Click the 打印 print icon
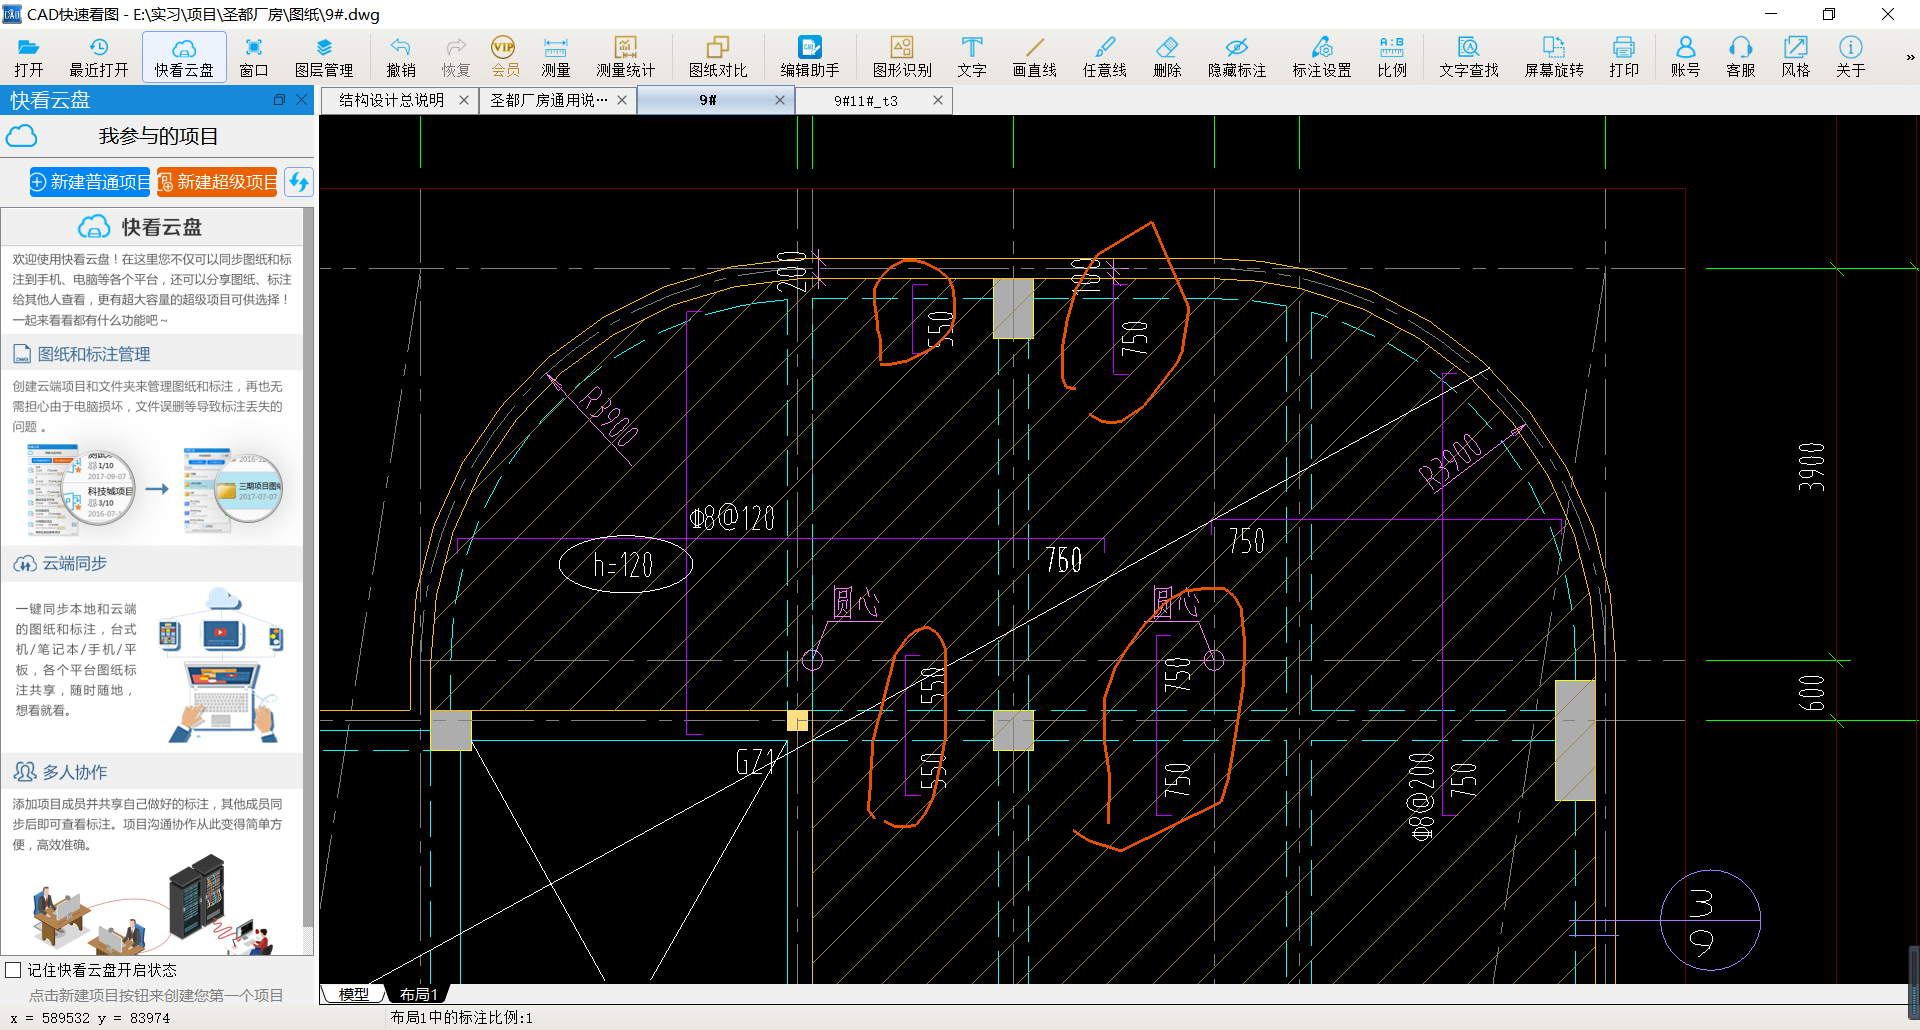This screenshot has width=1920, height=1030. click(1624, 57)
